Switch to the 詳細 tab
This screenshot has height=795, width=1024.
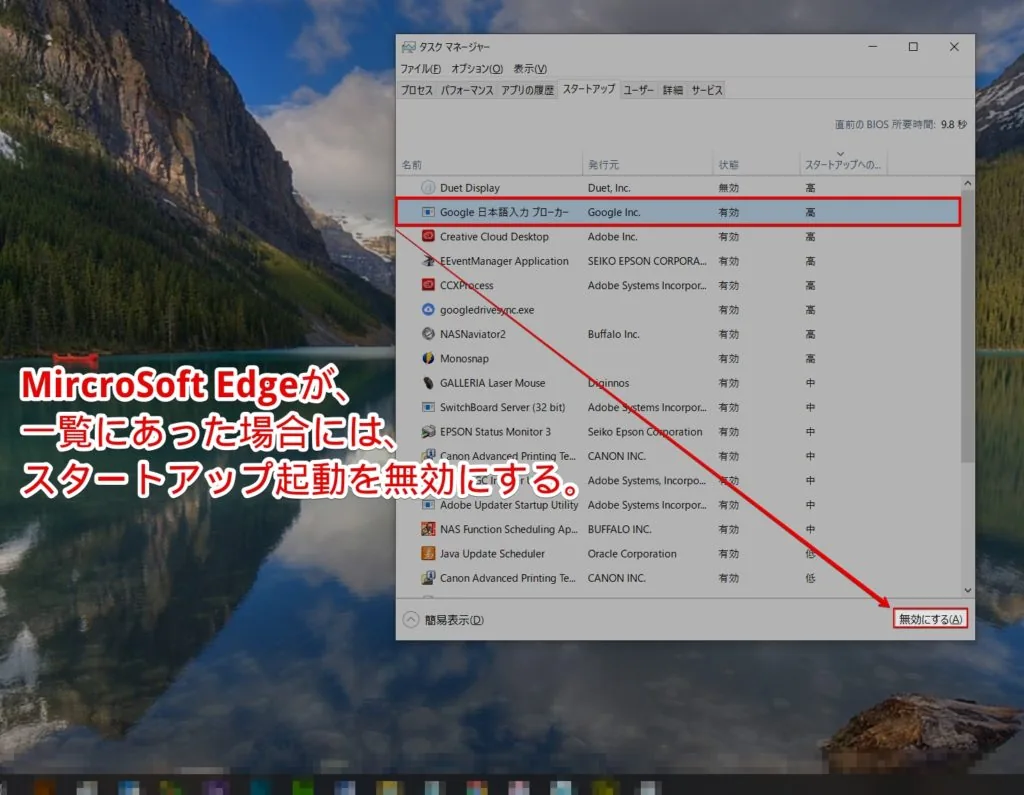[x=673, y=90]
